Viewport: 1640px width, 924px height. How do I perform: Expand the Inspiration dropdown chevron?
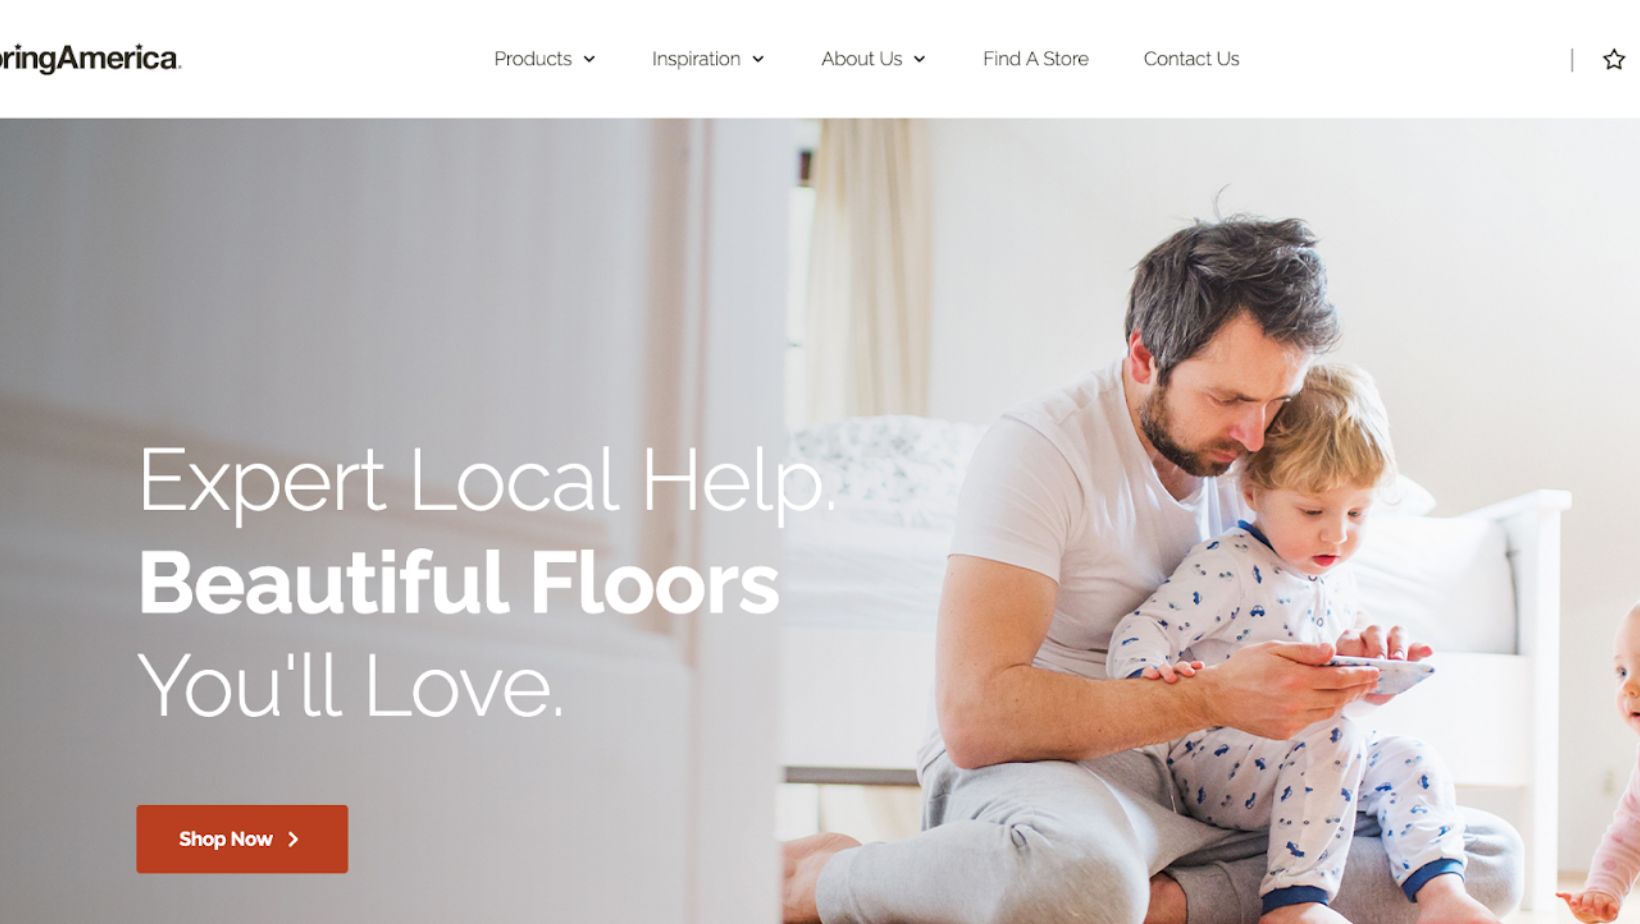click(758, 59)
